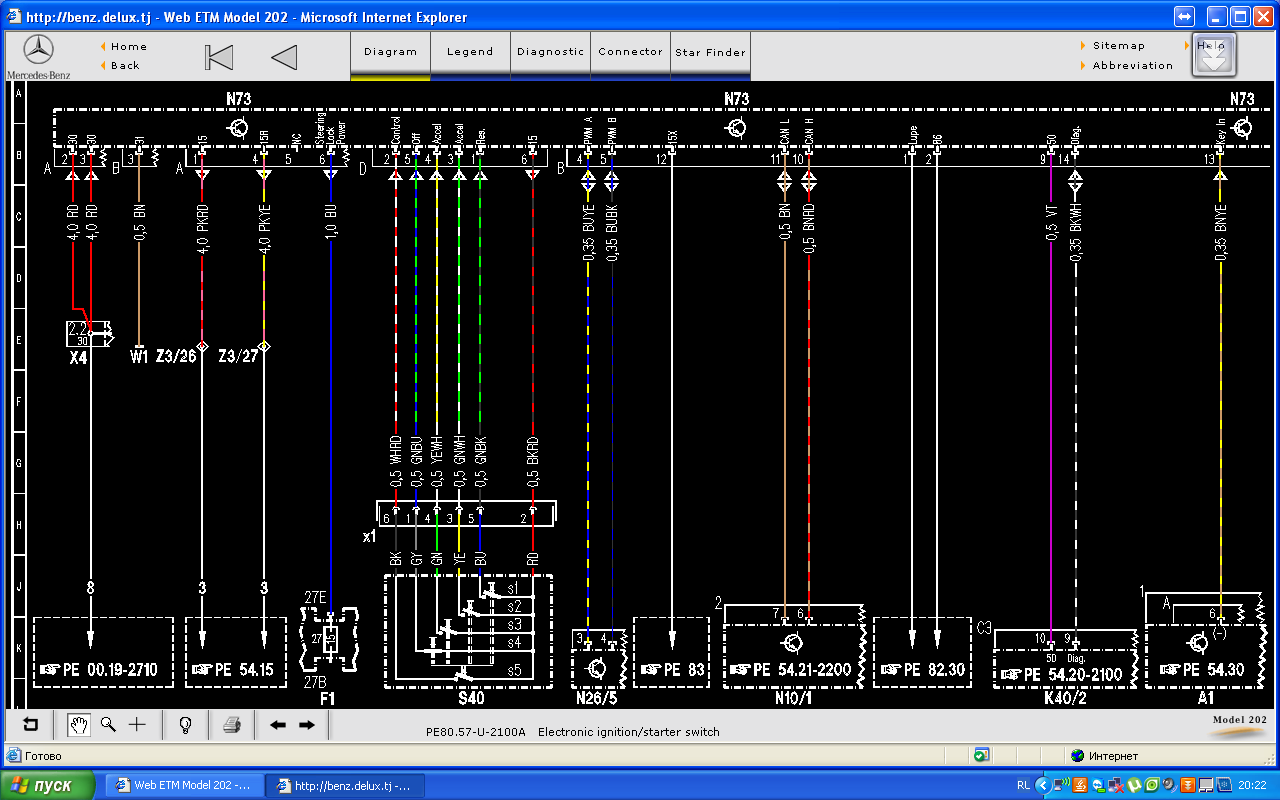This screenshot has width=1280, height=800.
Task: Select the crosshair plus tool
Action: (137, 725)
